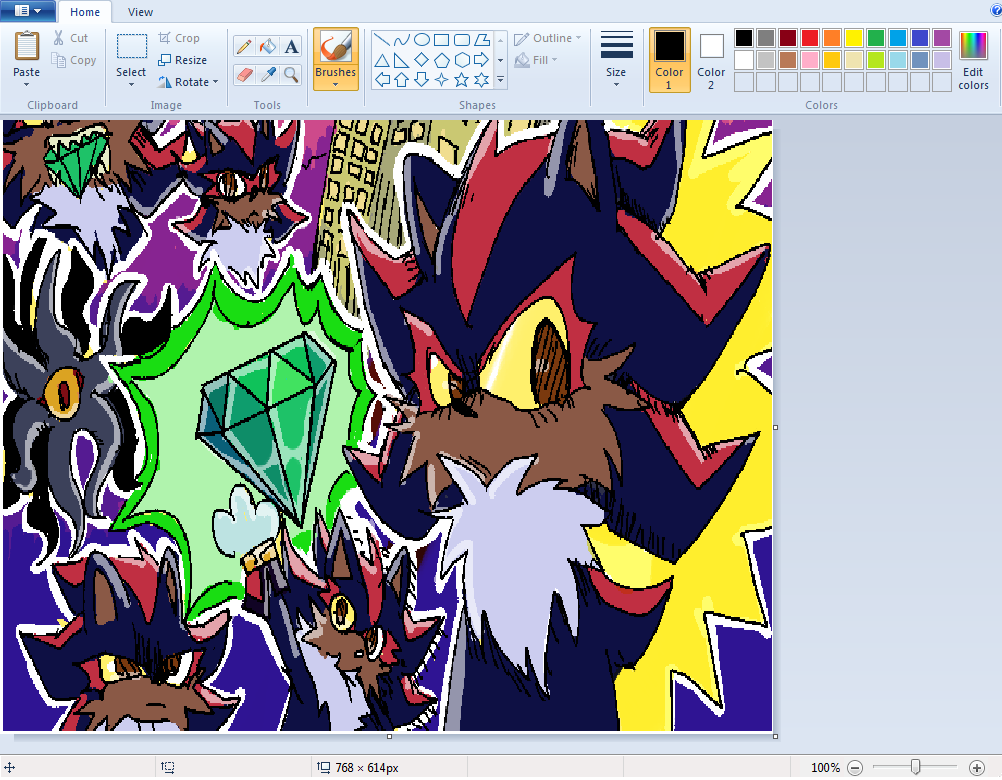Click the Copy button
The image size is (1002, 780).
coord(74,60)
